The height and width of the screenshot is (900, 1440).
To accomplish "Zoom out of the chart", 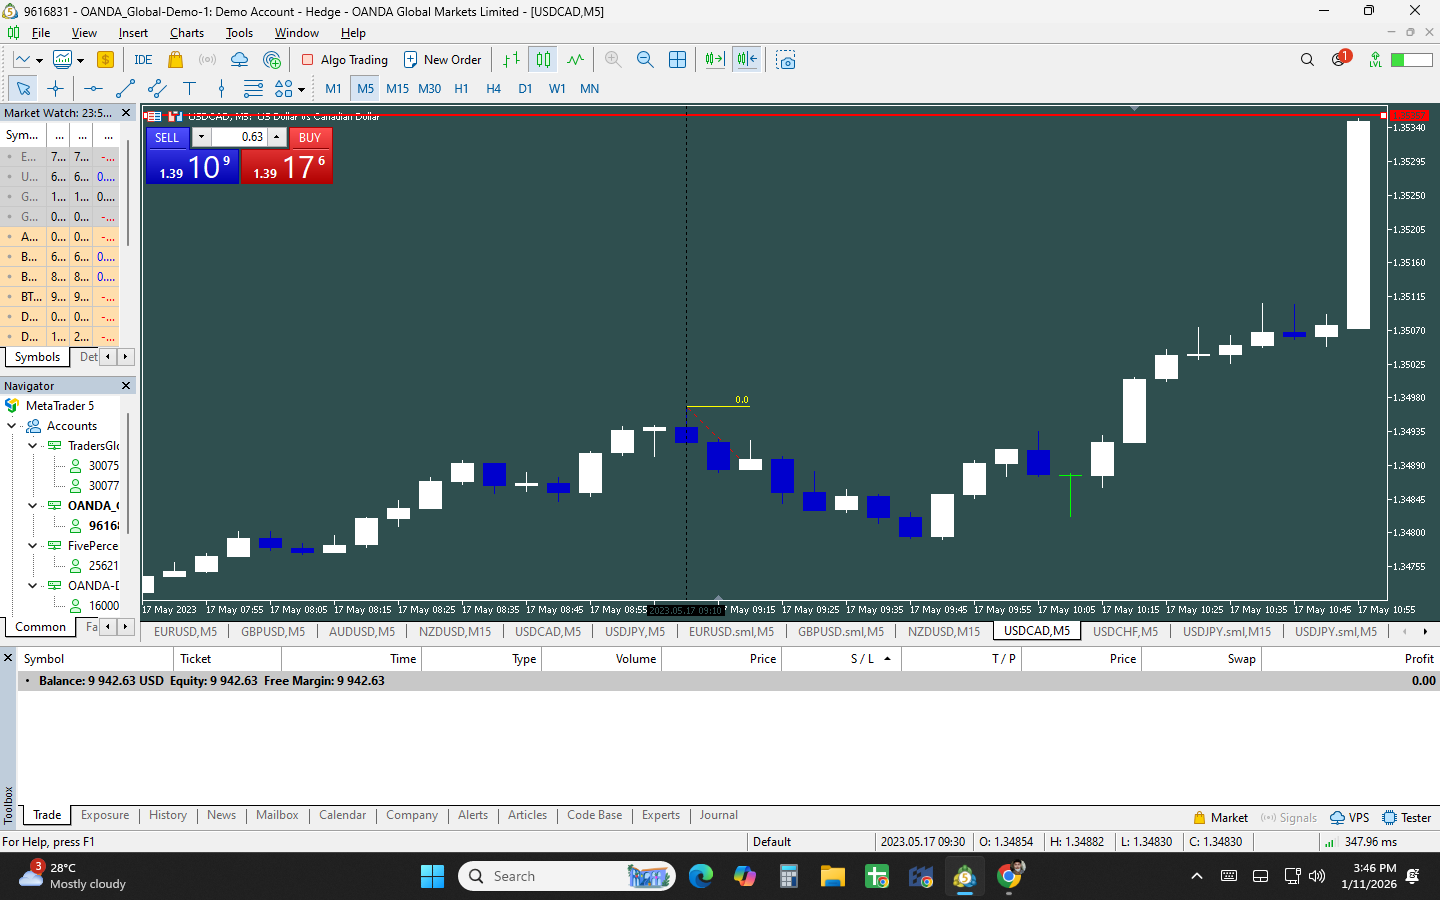I will (x=645, y=60).
